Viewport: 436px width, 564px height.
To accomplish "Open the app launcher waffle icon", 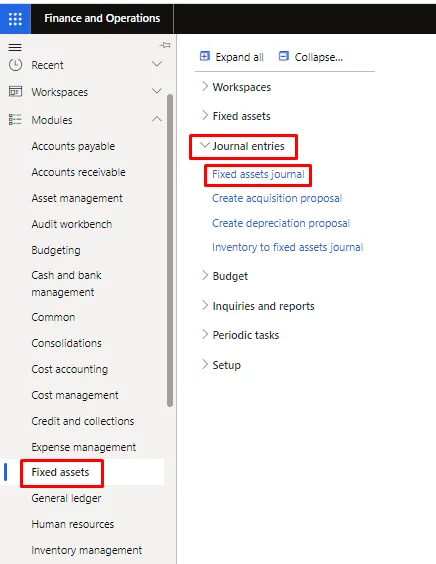I will (x=15, y=19).
